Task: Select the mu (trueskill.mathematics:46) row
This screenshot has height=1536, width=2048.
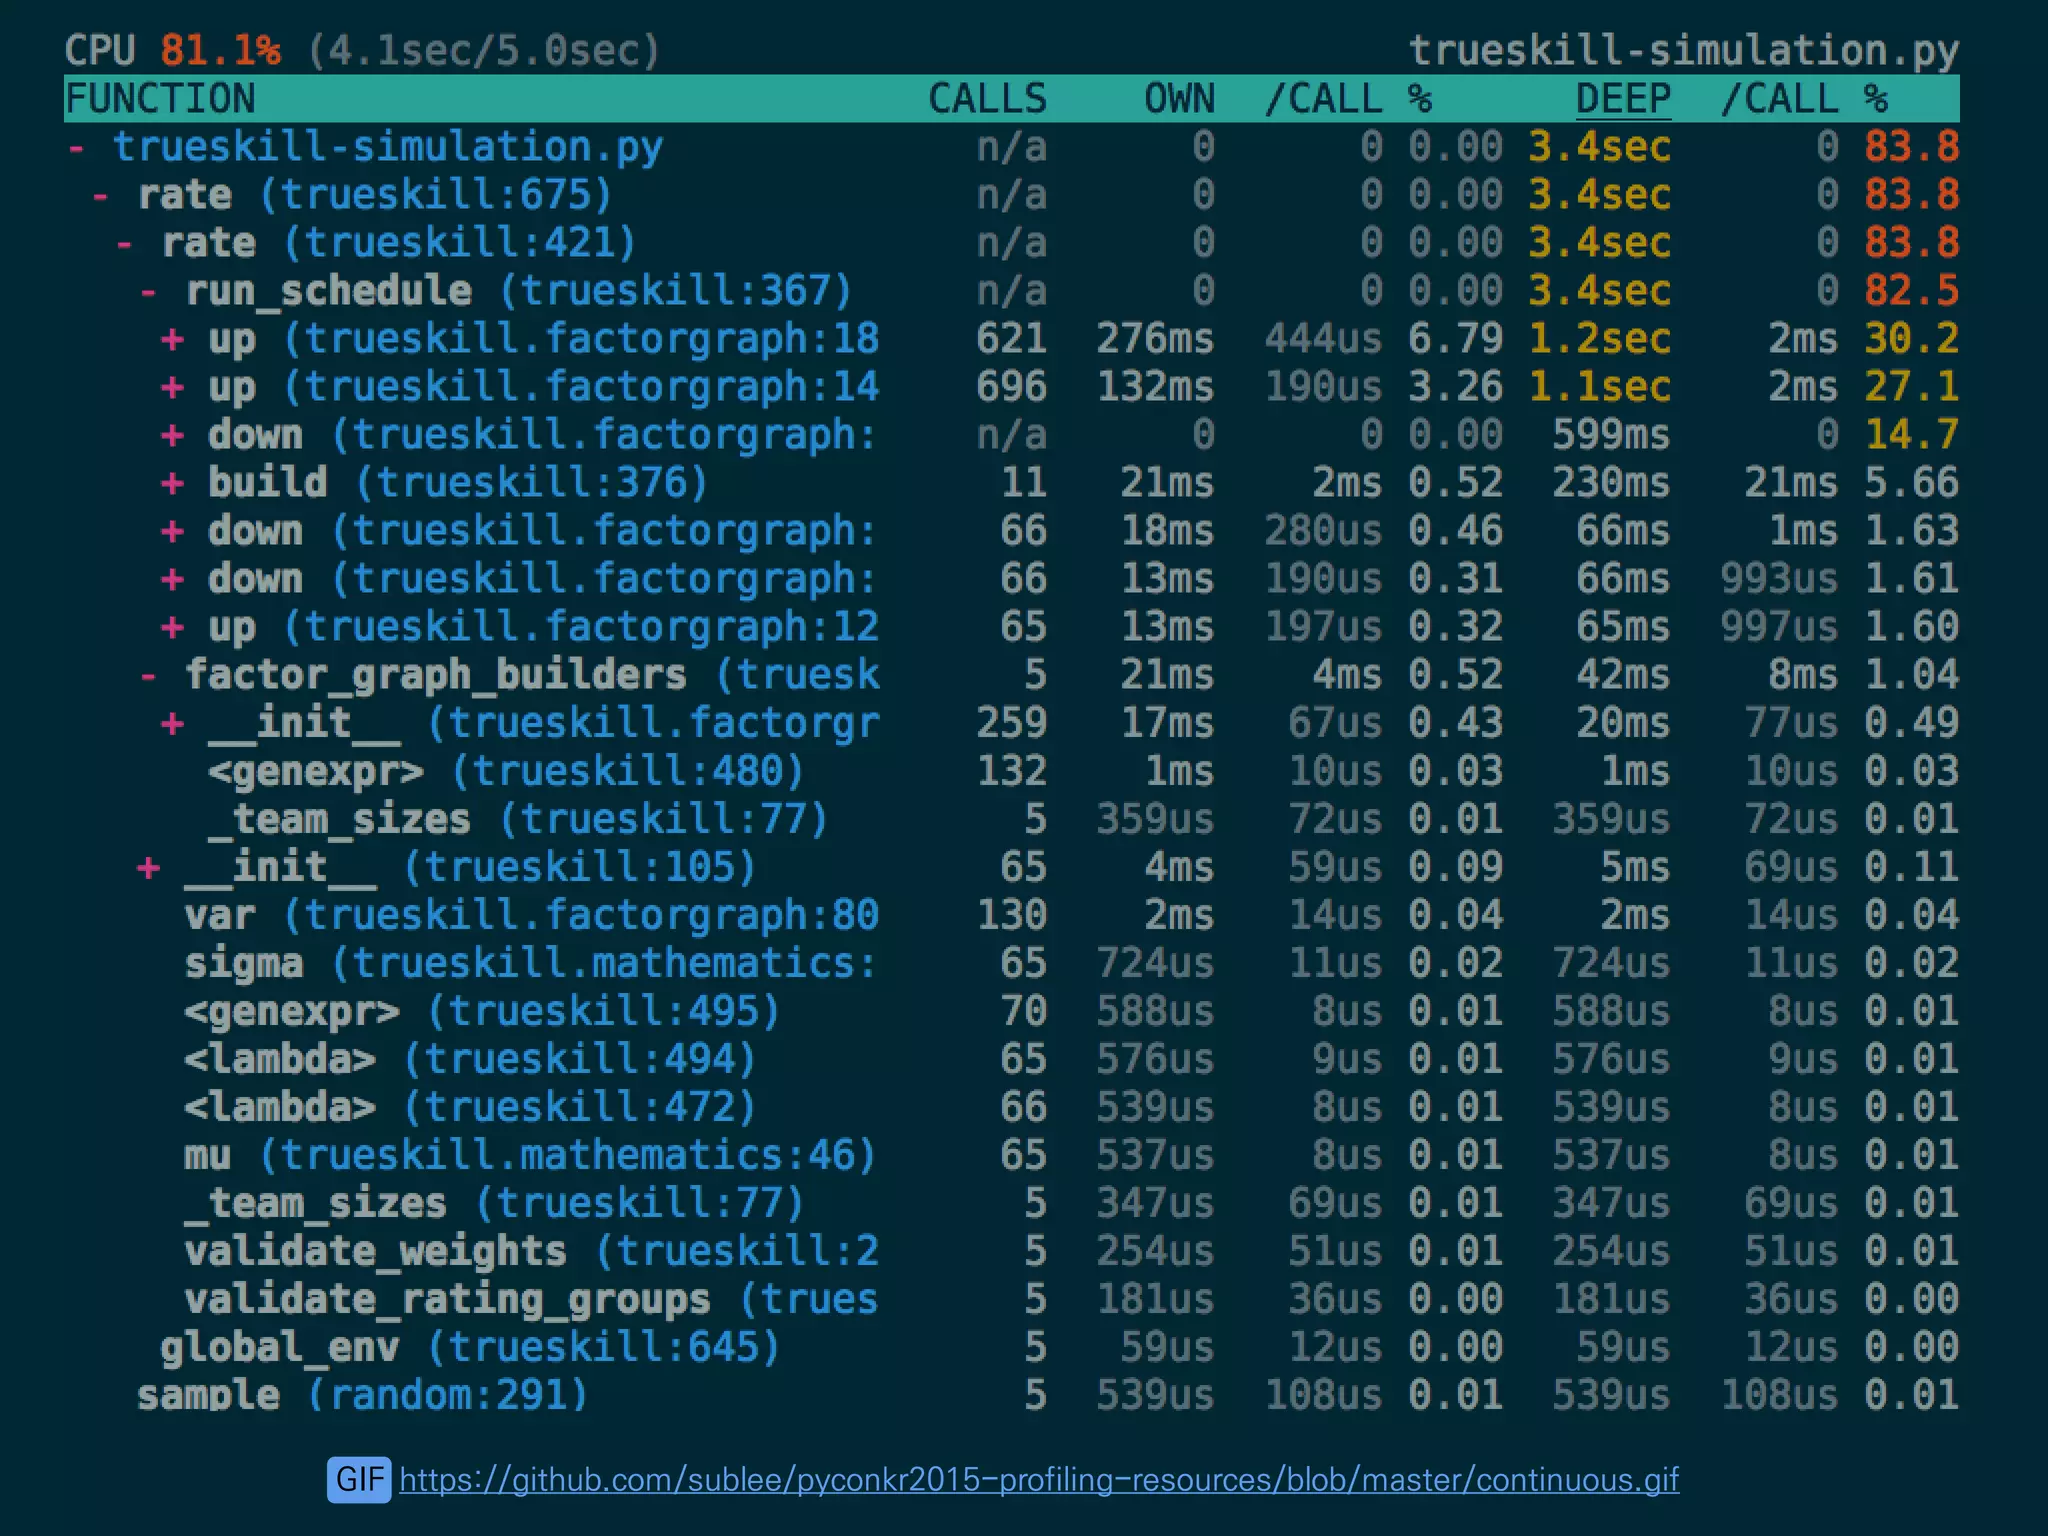Action: point(1011,1156)
